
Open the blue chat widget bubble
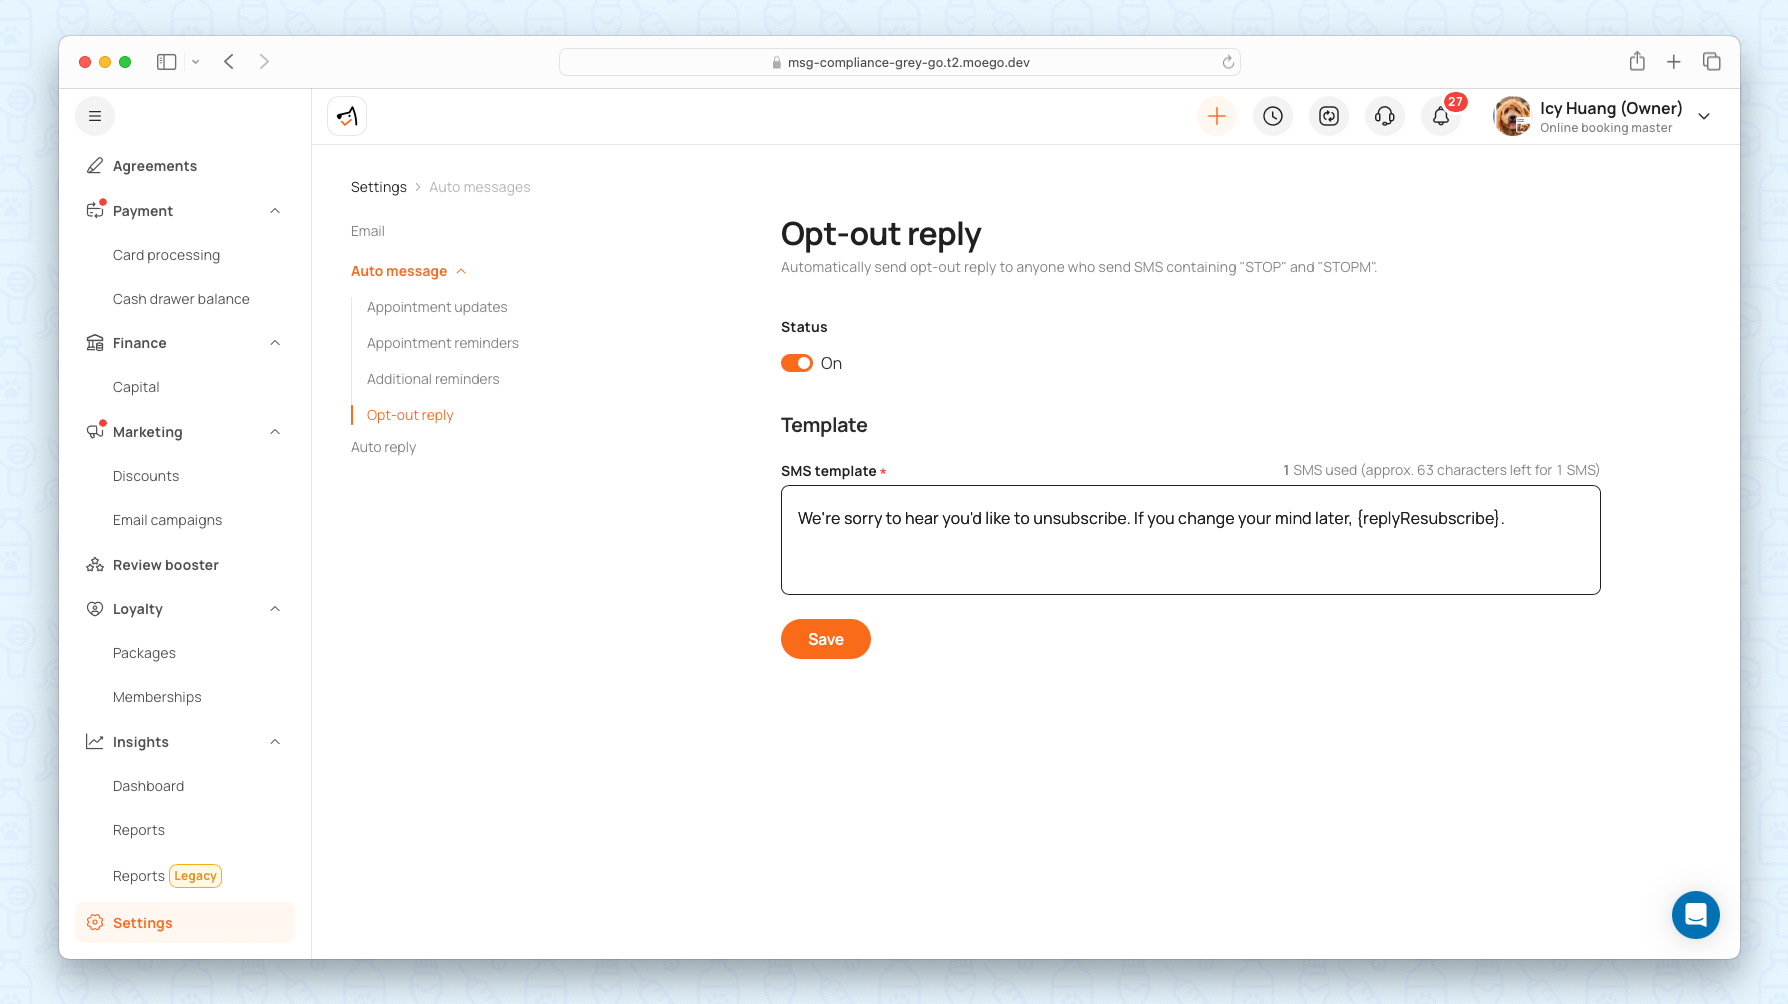pyautogui.click(x=1695, y=914)
